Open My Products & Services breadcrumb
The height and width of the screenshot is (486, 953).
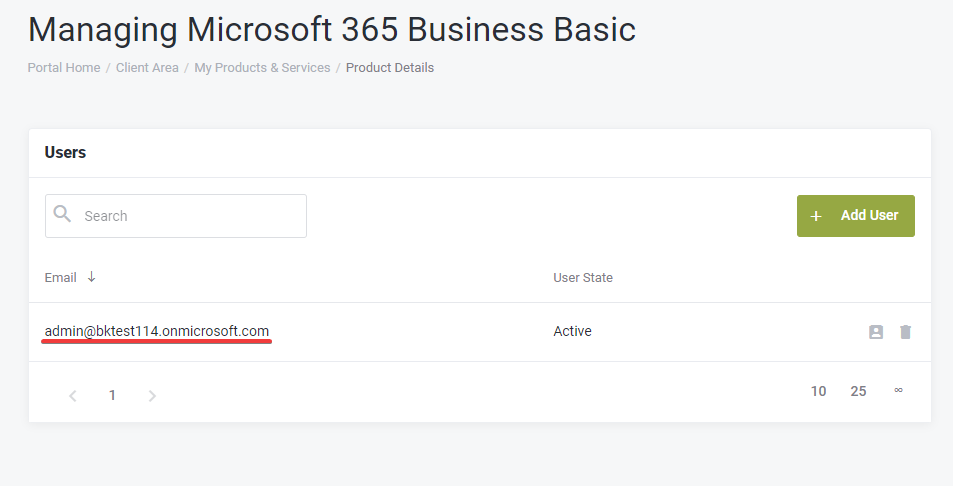point(262,67)
